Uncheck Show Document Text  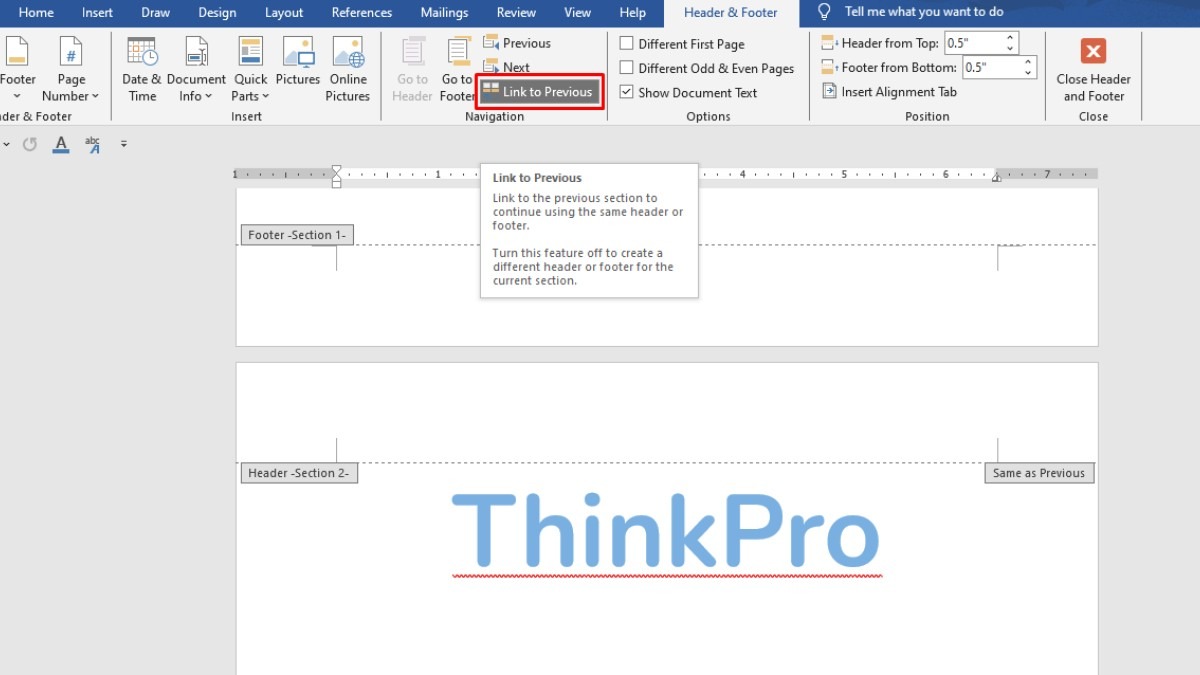626,92
